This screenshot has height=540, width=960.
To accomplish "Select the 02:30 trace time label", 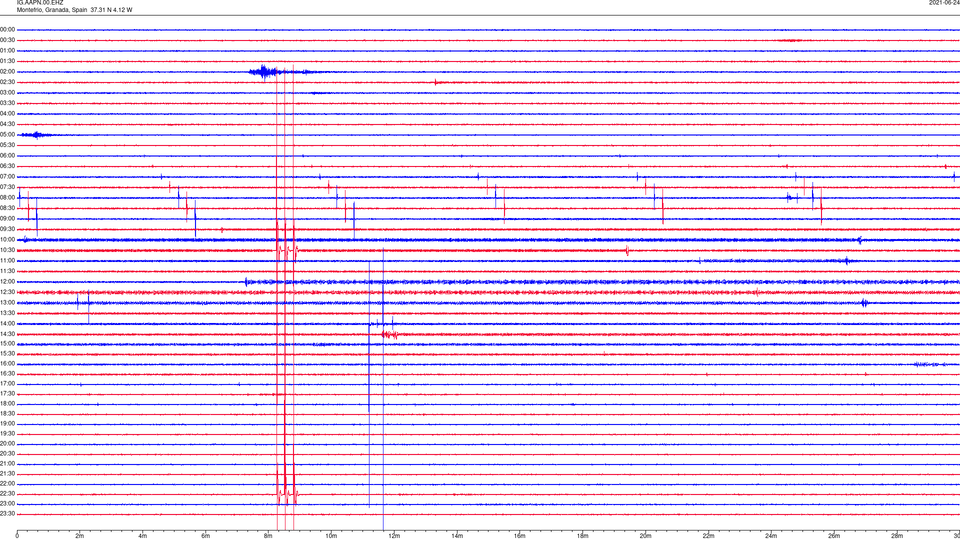I will tap(7, 82).
